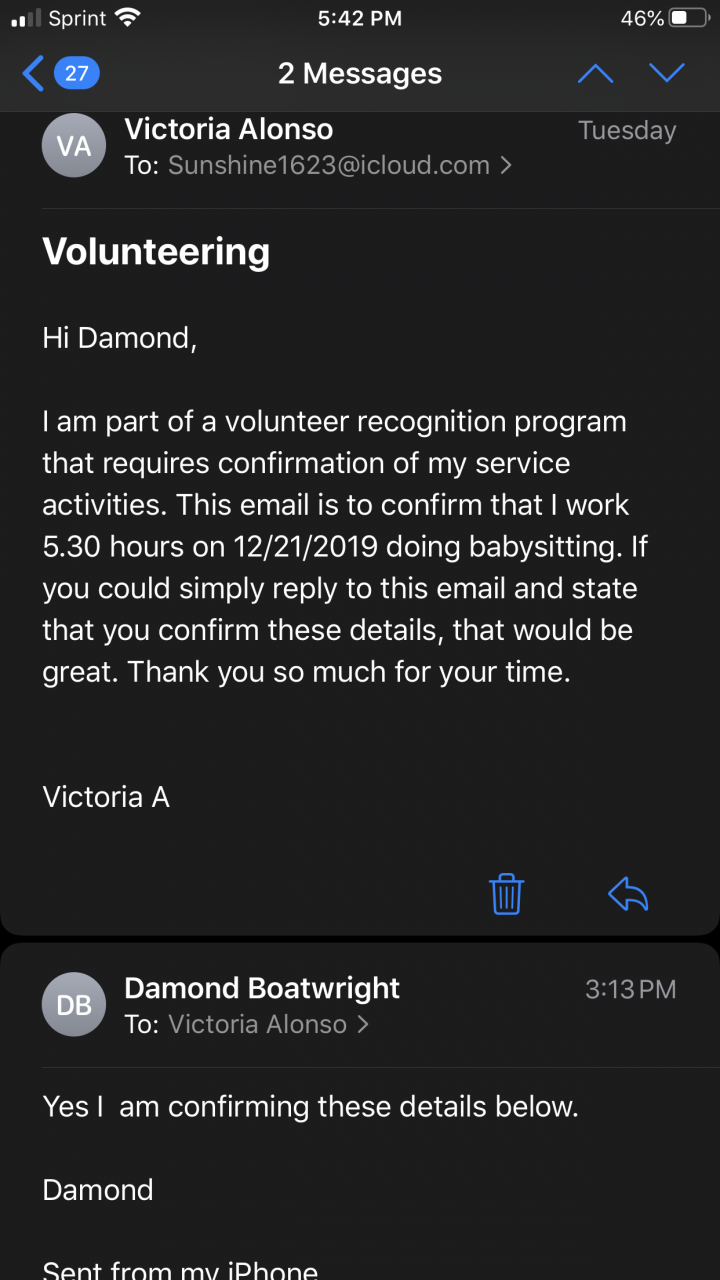720x1280 pixels.
Task: Open Sunshine1623@icloud.com recipient details
Action: click(328, 165)
